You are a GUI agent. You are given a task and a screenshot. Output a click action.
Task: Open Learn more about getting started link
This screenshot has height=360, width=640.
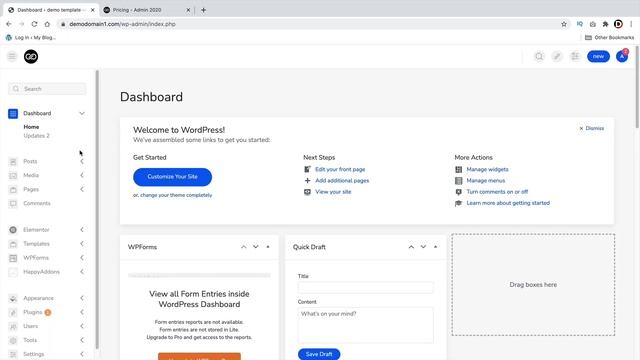[508, 203]
